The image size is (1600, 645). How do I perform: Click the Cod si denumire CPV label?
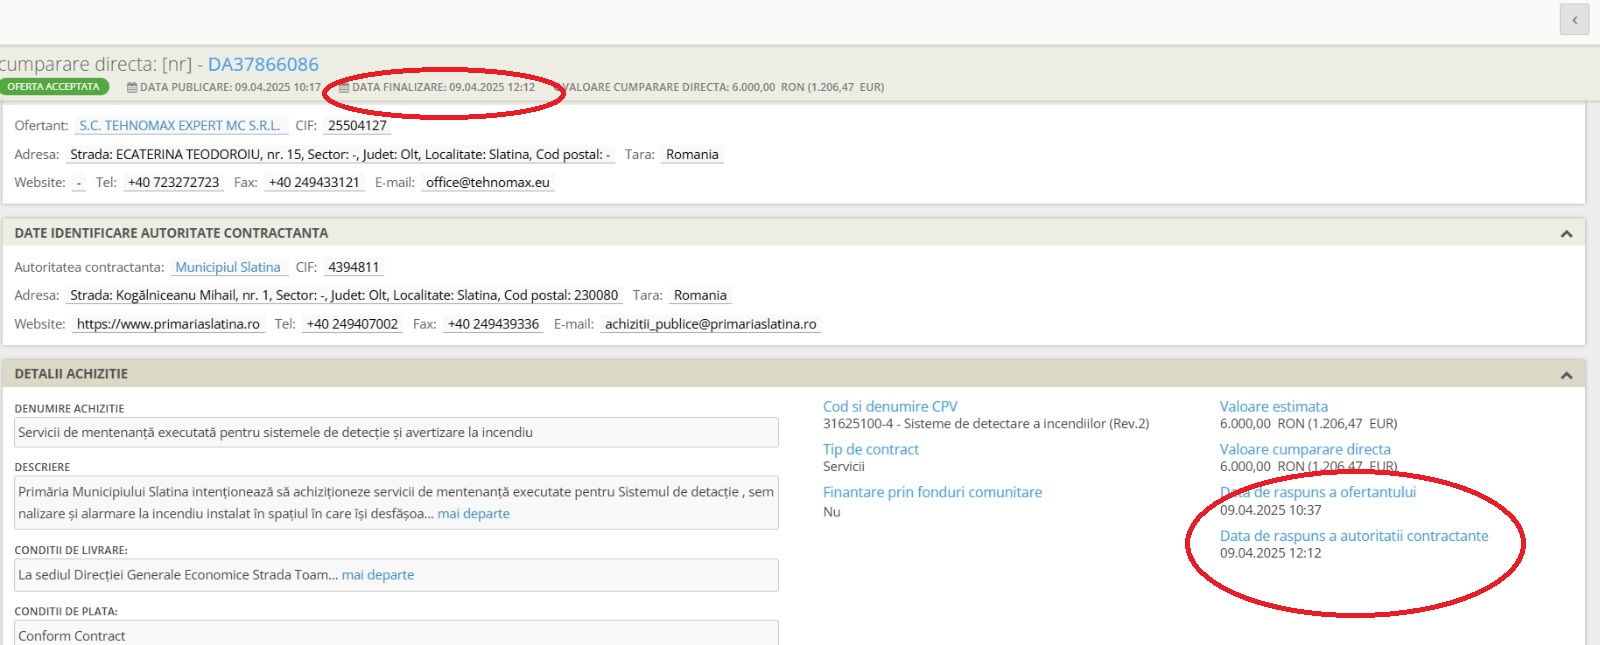[x=890, y=407]
